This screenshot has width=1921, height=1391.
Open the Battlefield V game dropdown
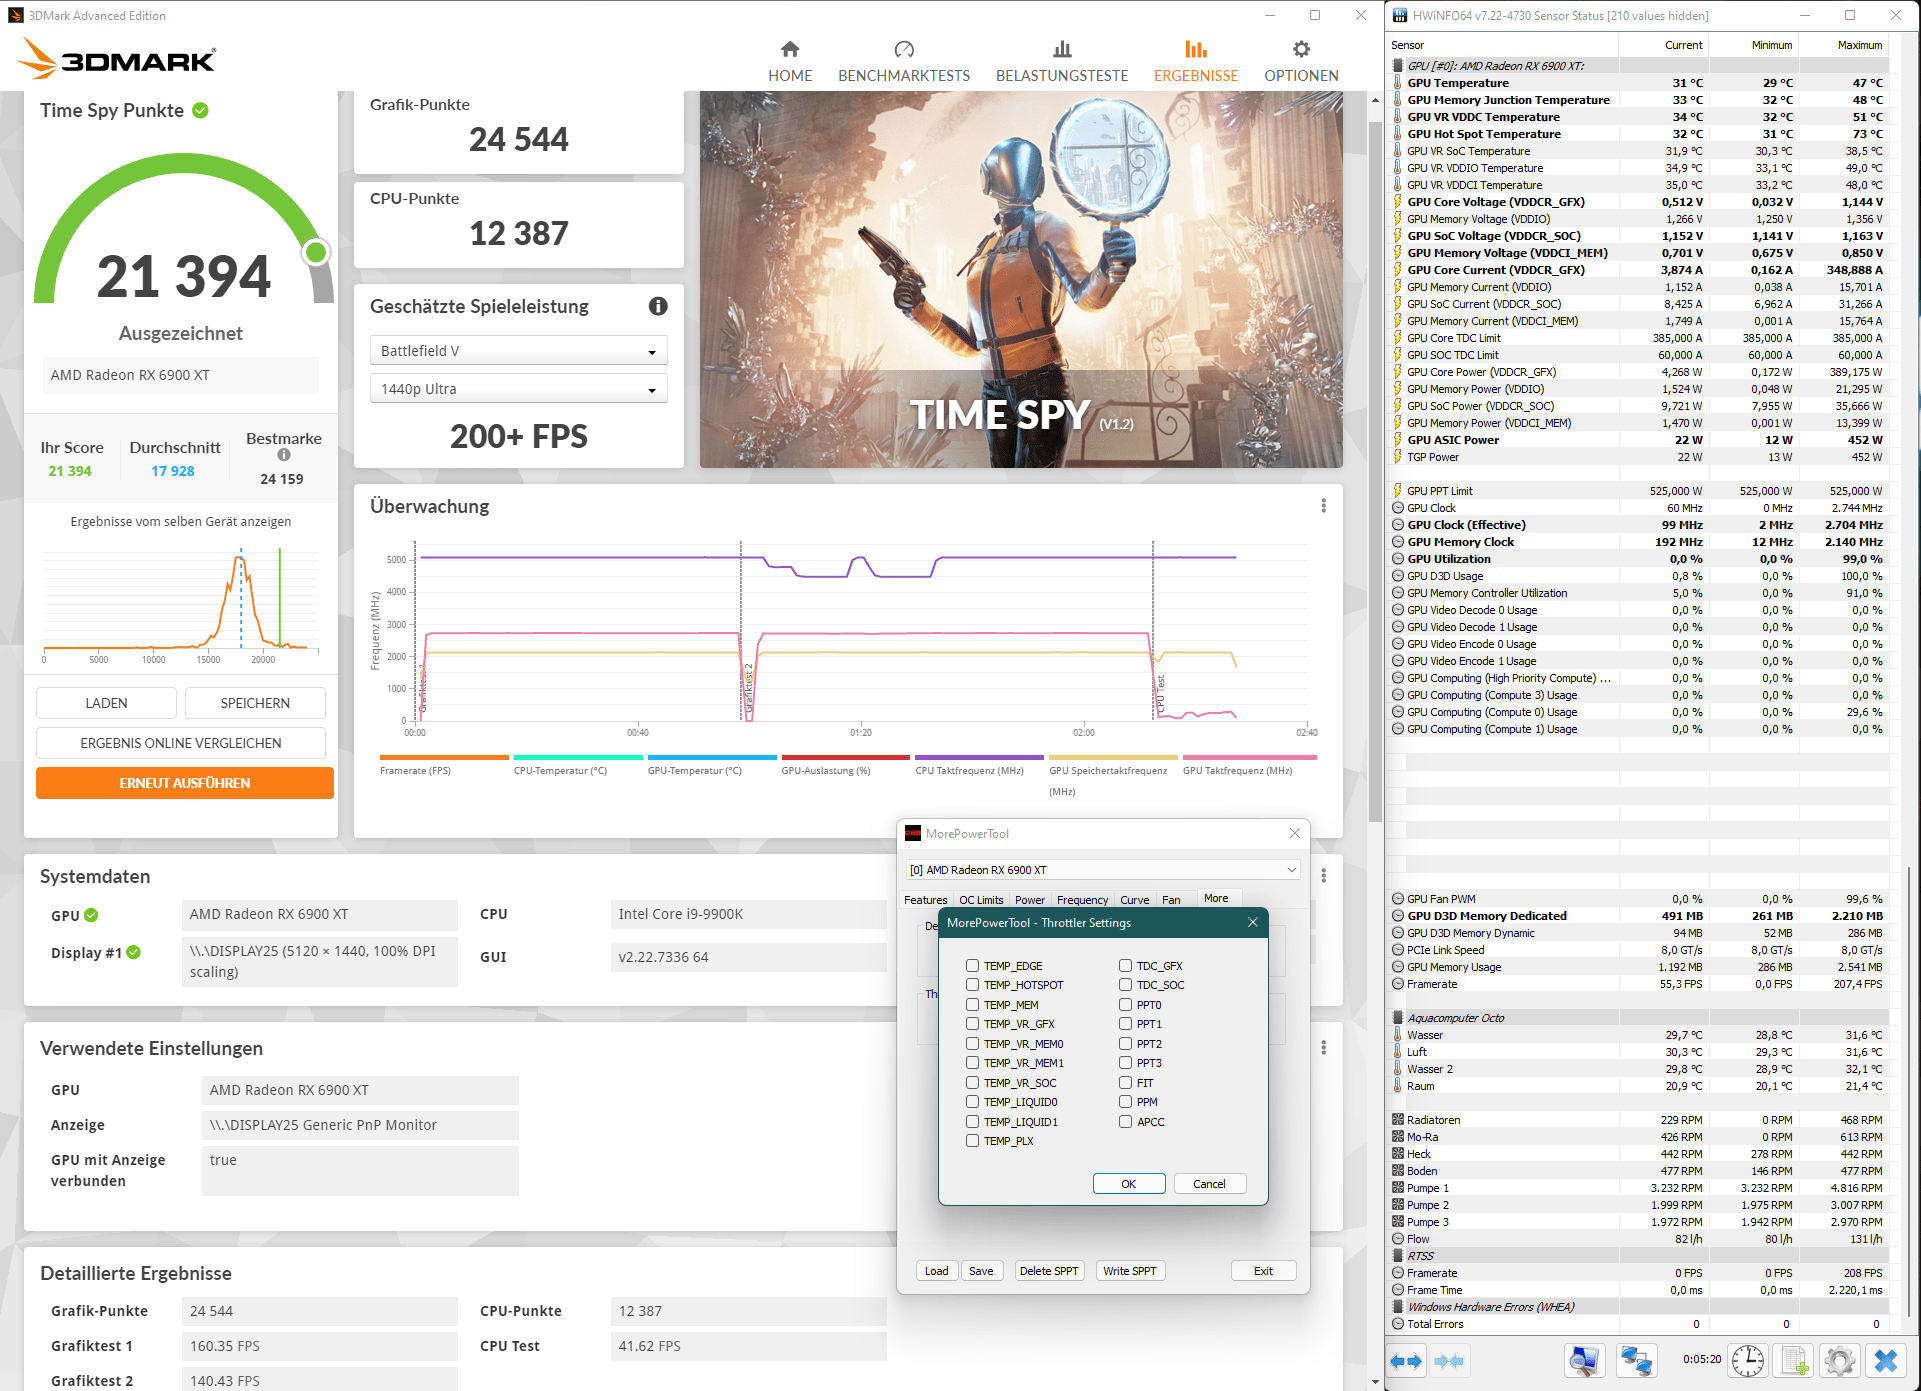click(x=519, y=351)
